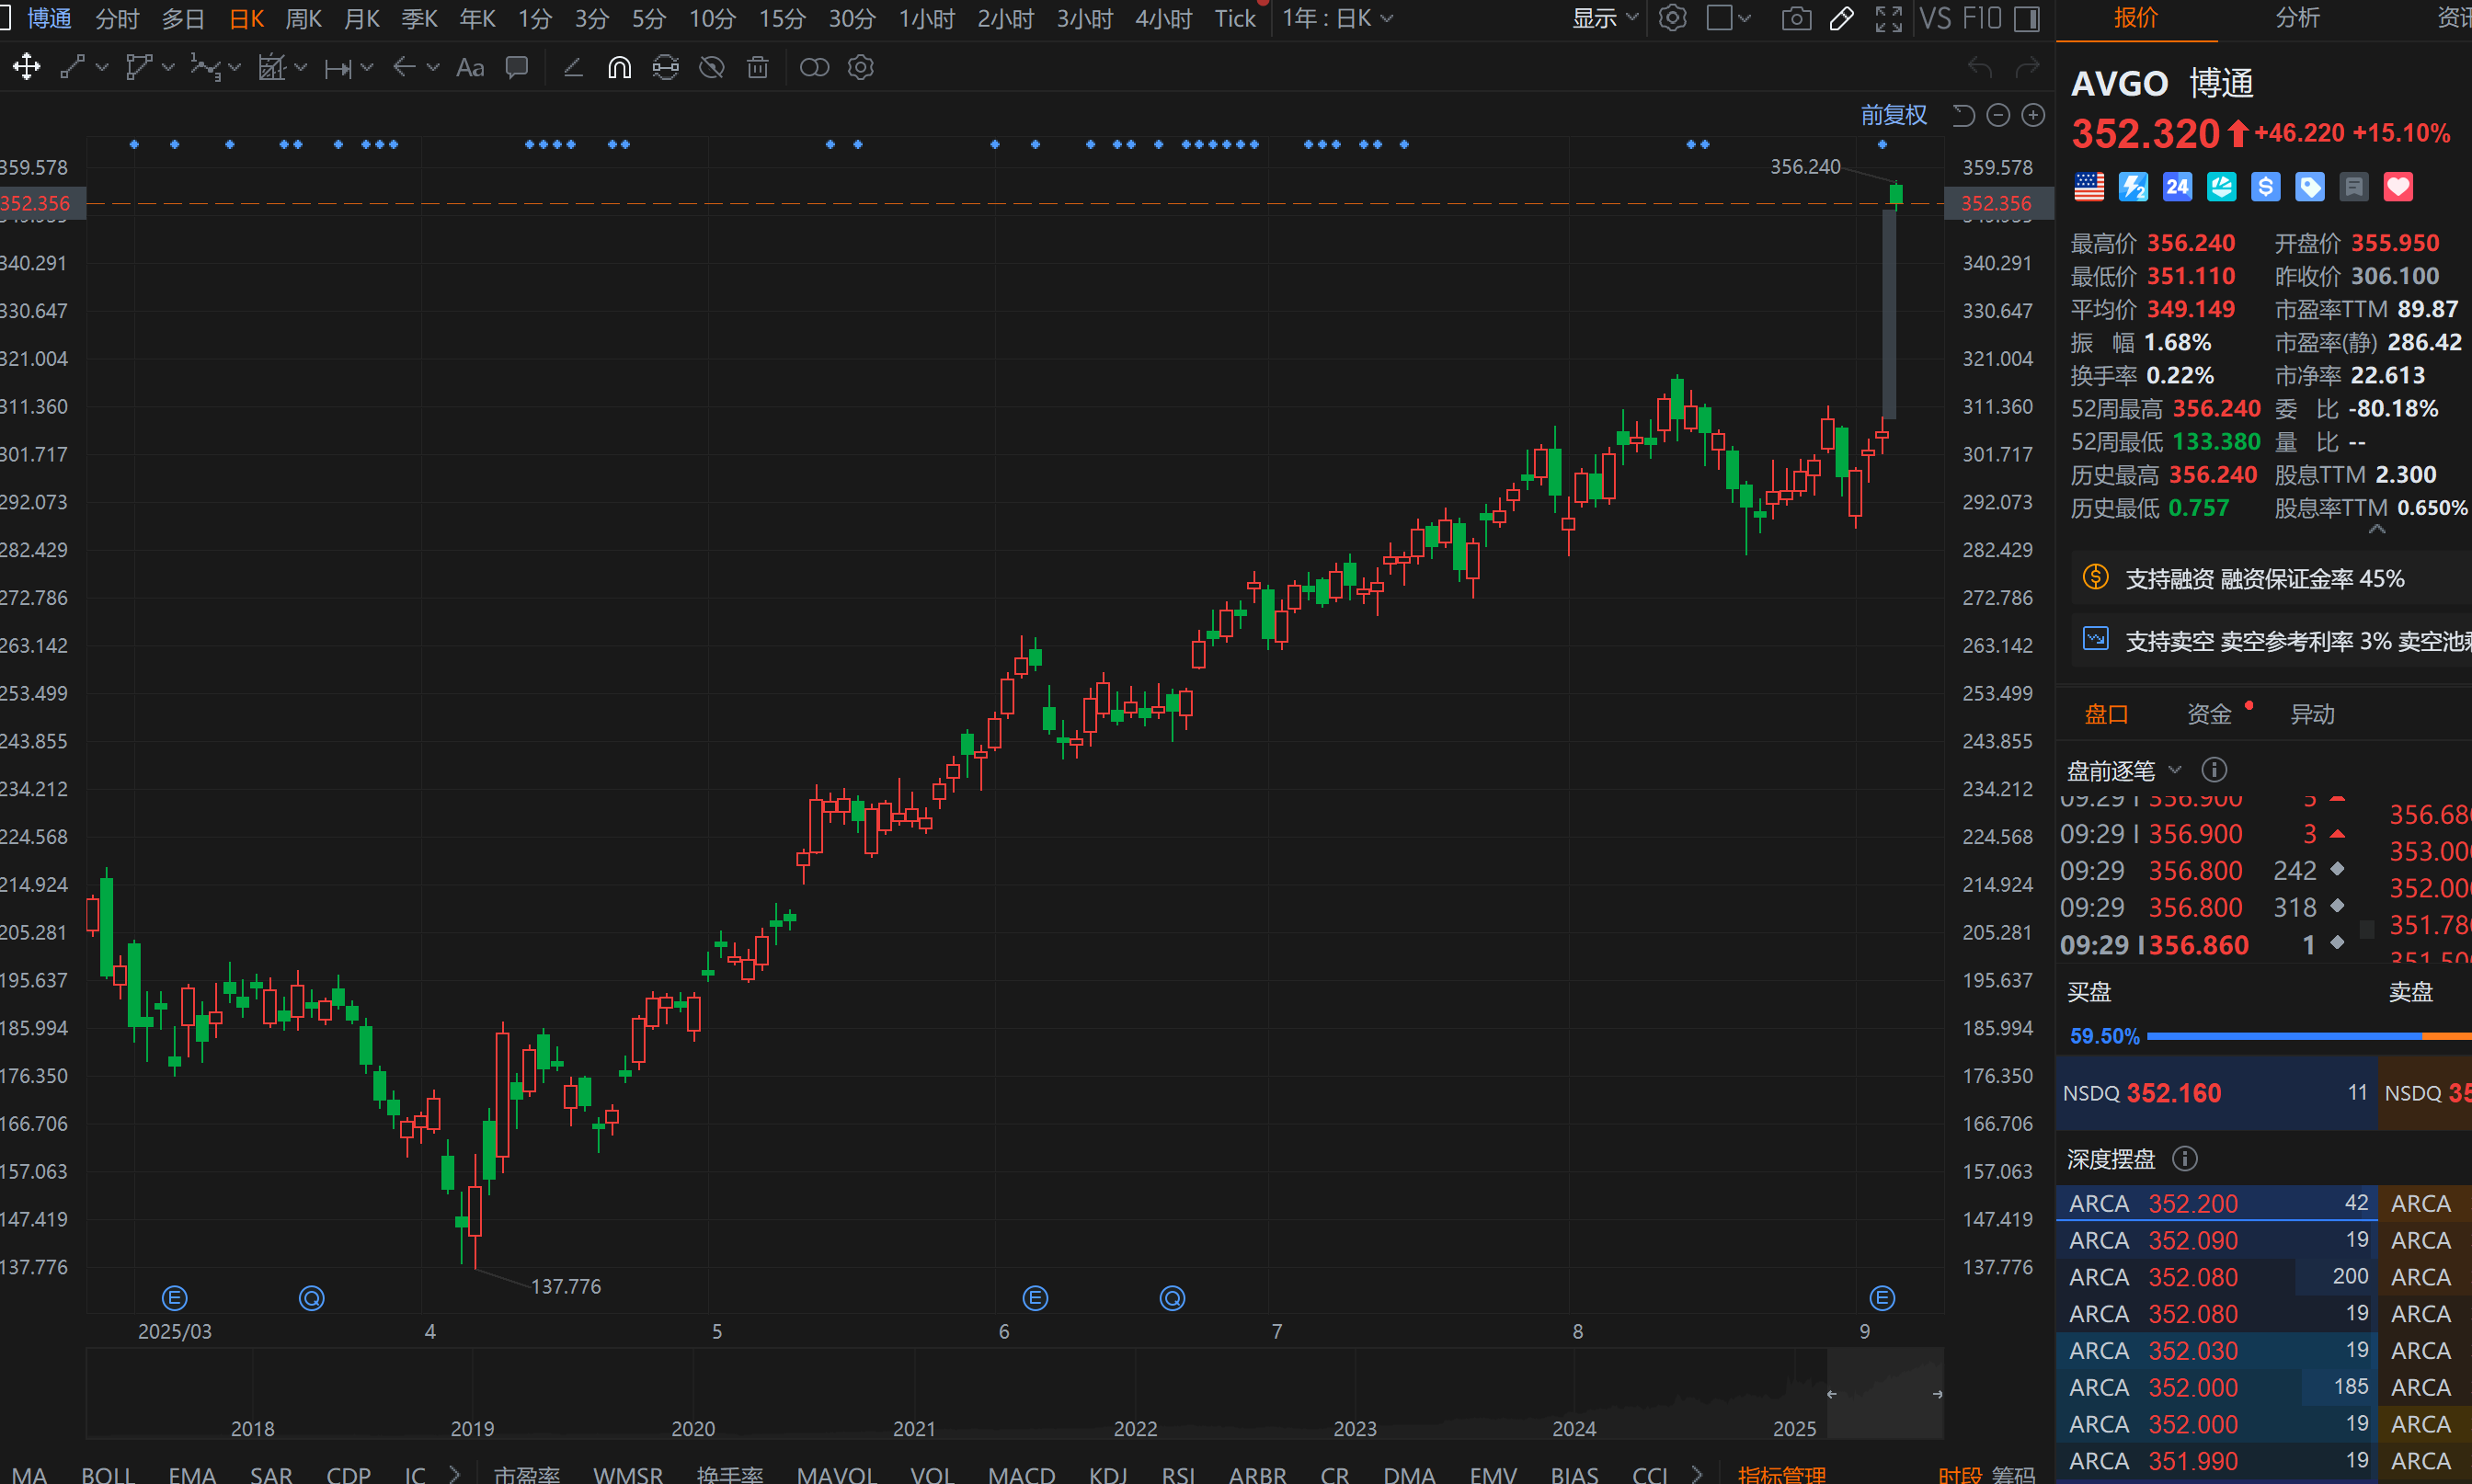The width and height of the screenshot is (2472, 1484).
Task: Select the MACD indicator
Action: click(x=1021, y=1474)
